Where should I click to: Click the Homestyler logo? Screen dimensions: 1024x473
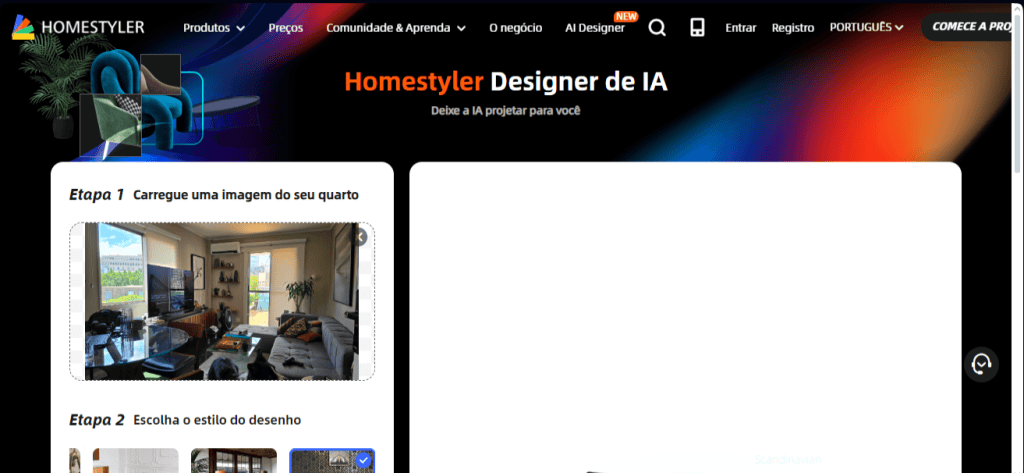point(78,27)
